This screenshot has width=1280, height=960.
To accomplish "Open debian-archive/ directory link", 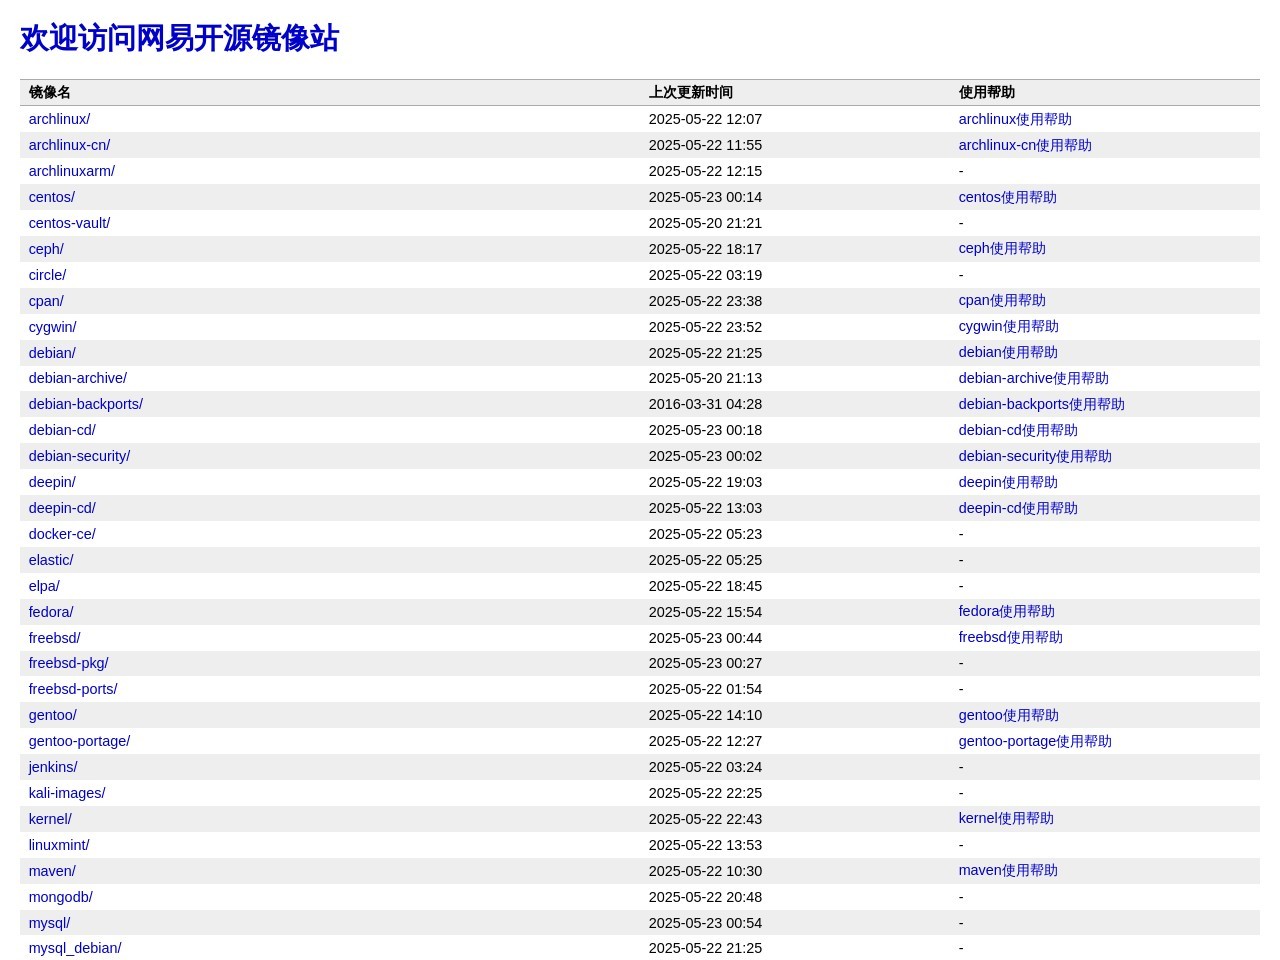I will (x=78, y=378).
